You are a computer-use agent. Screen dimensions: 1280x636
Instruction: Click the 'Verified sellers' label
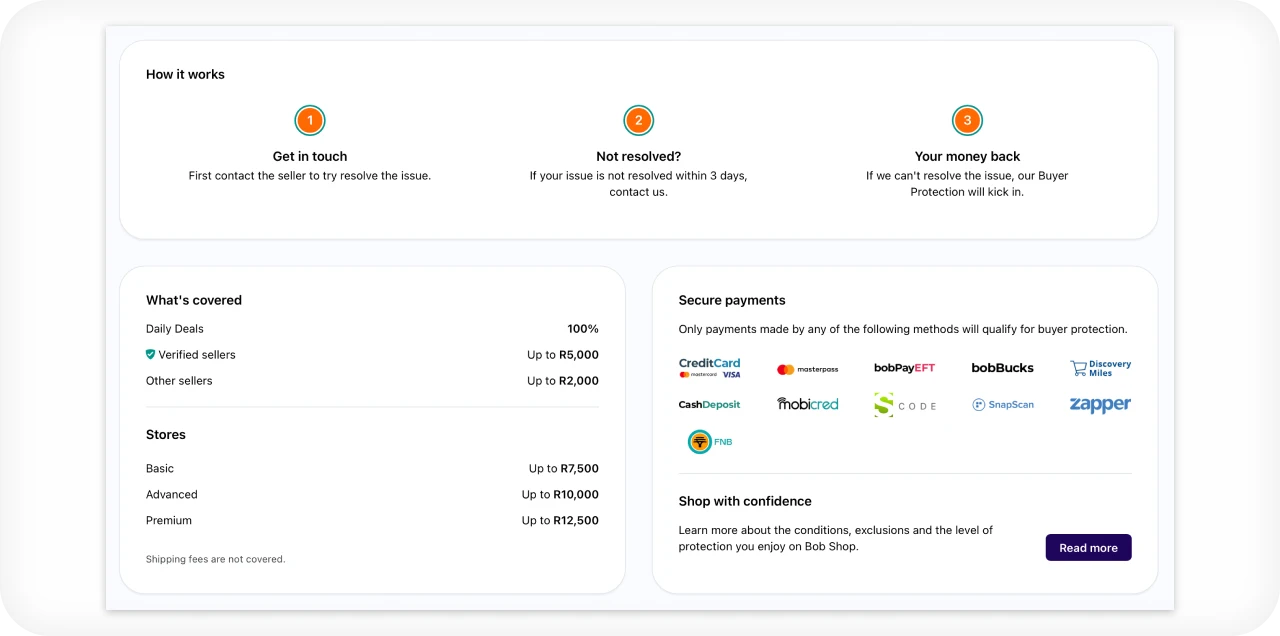point(197,354)
